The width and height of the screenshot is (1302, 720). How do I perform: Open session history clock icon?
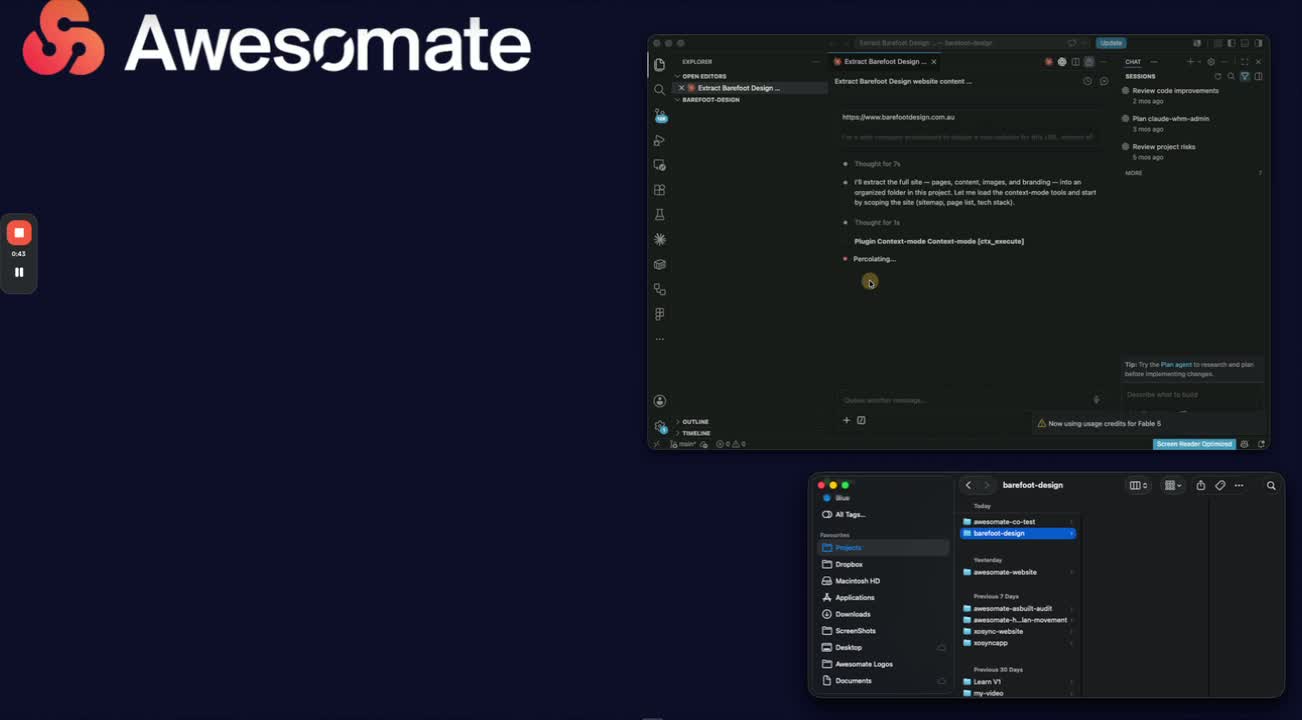point(1087,81)
